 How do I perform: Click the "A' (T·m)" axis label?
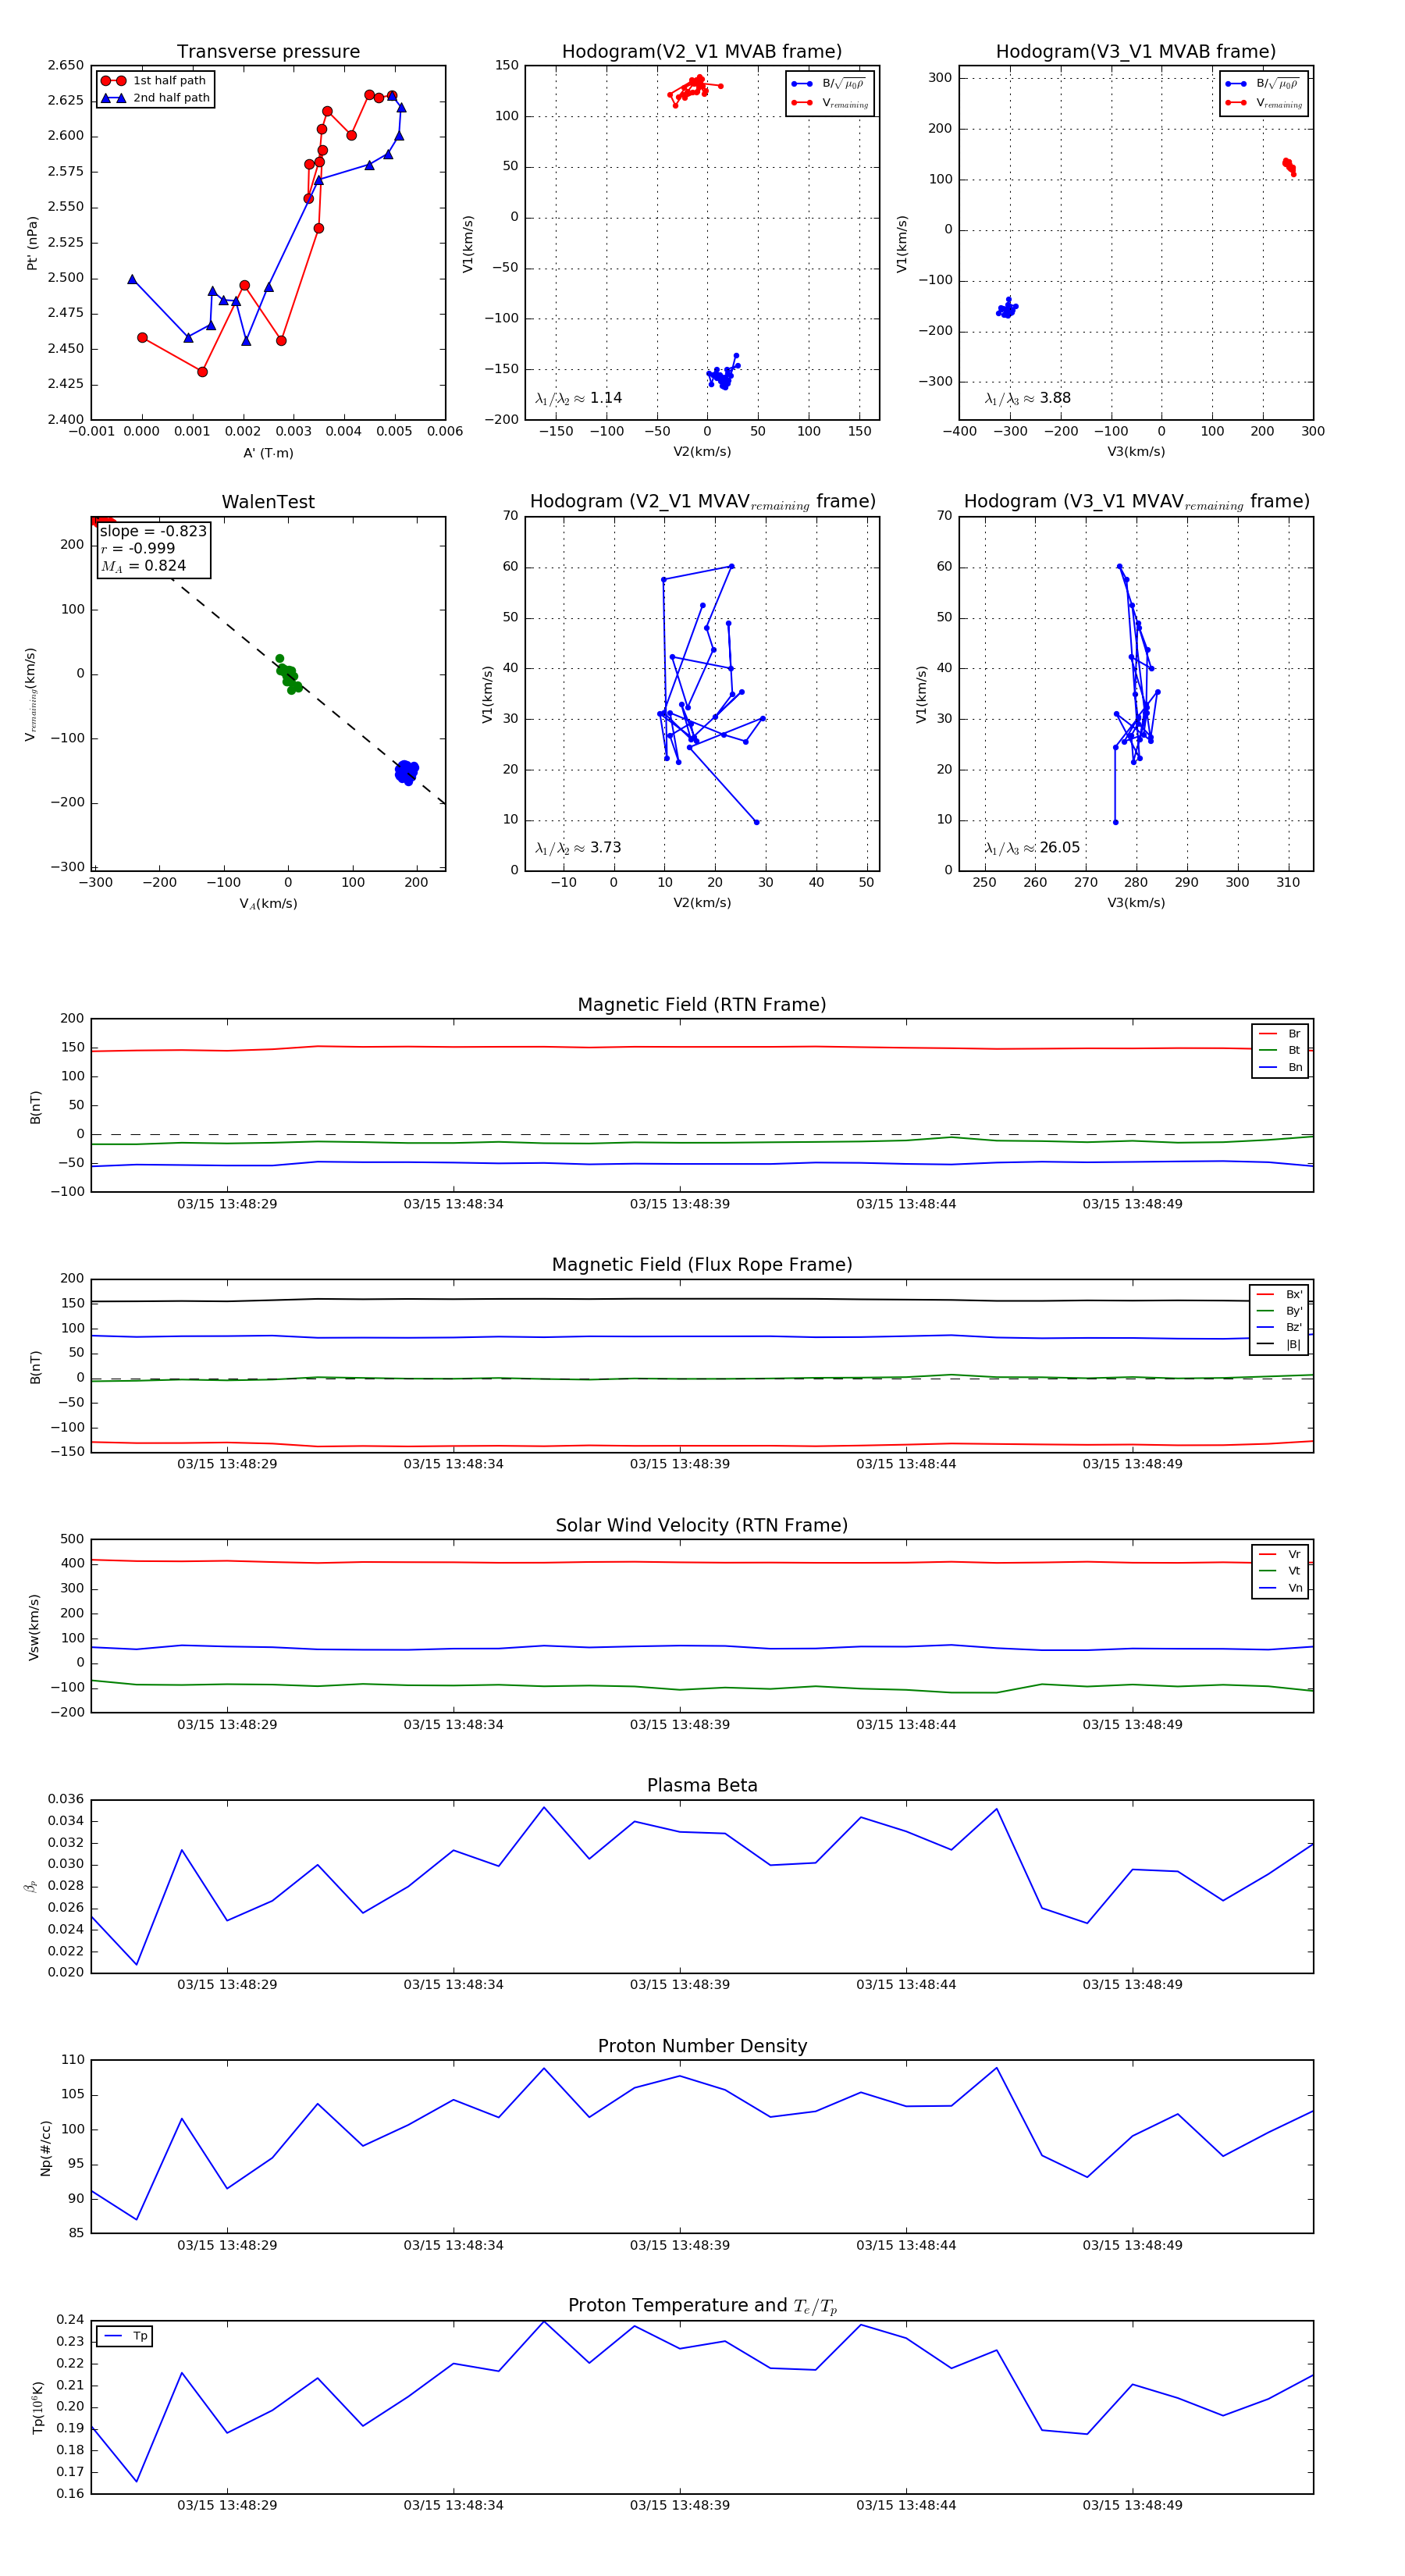[268, 453]
